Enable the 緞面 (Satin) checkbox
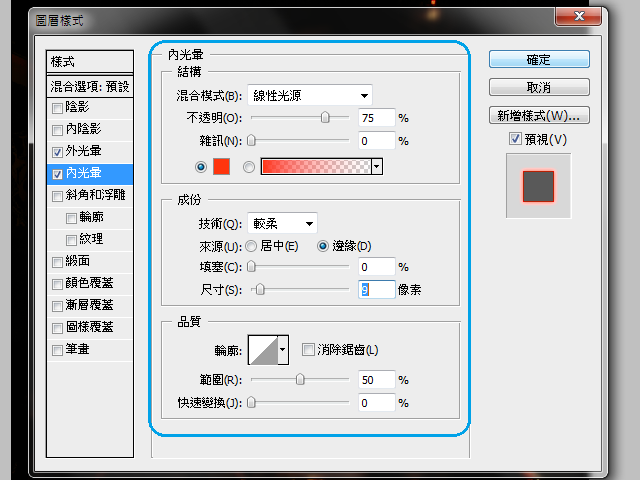This screenshot has width=640, height=480. (57, 262)
